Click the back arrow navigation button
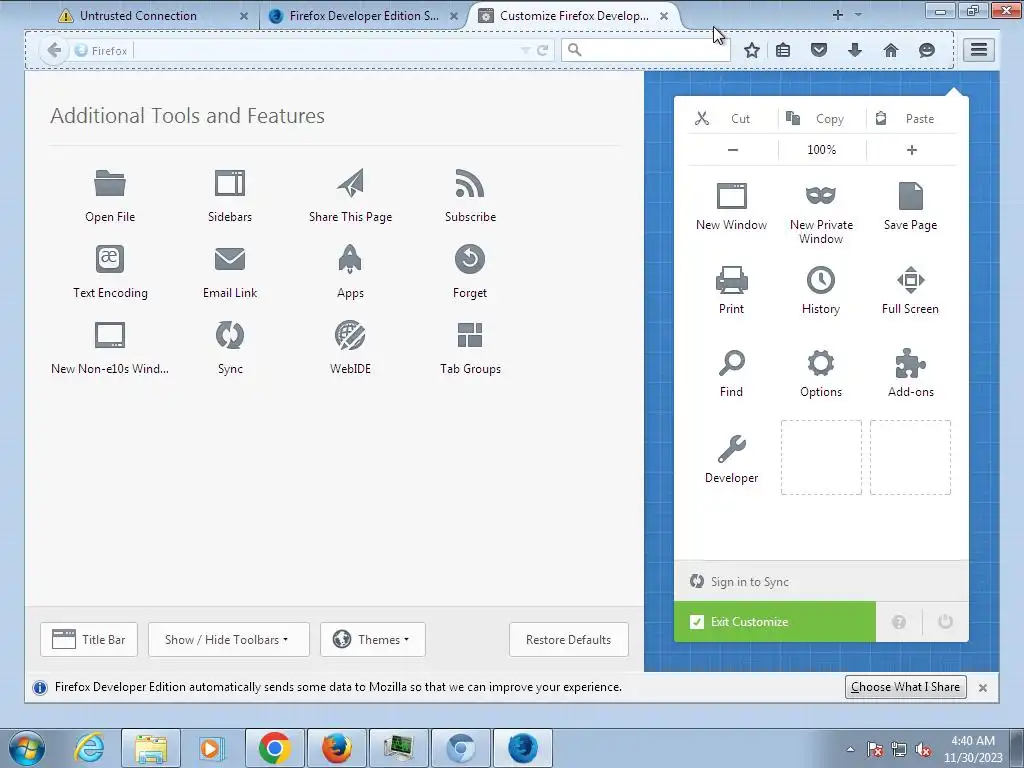 54,50
